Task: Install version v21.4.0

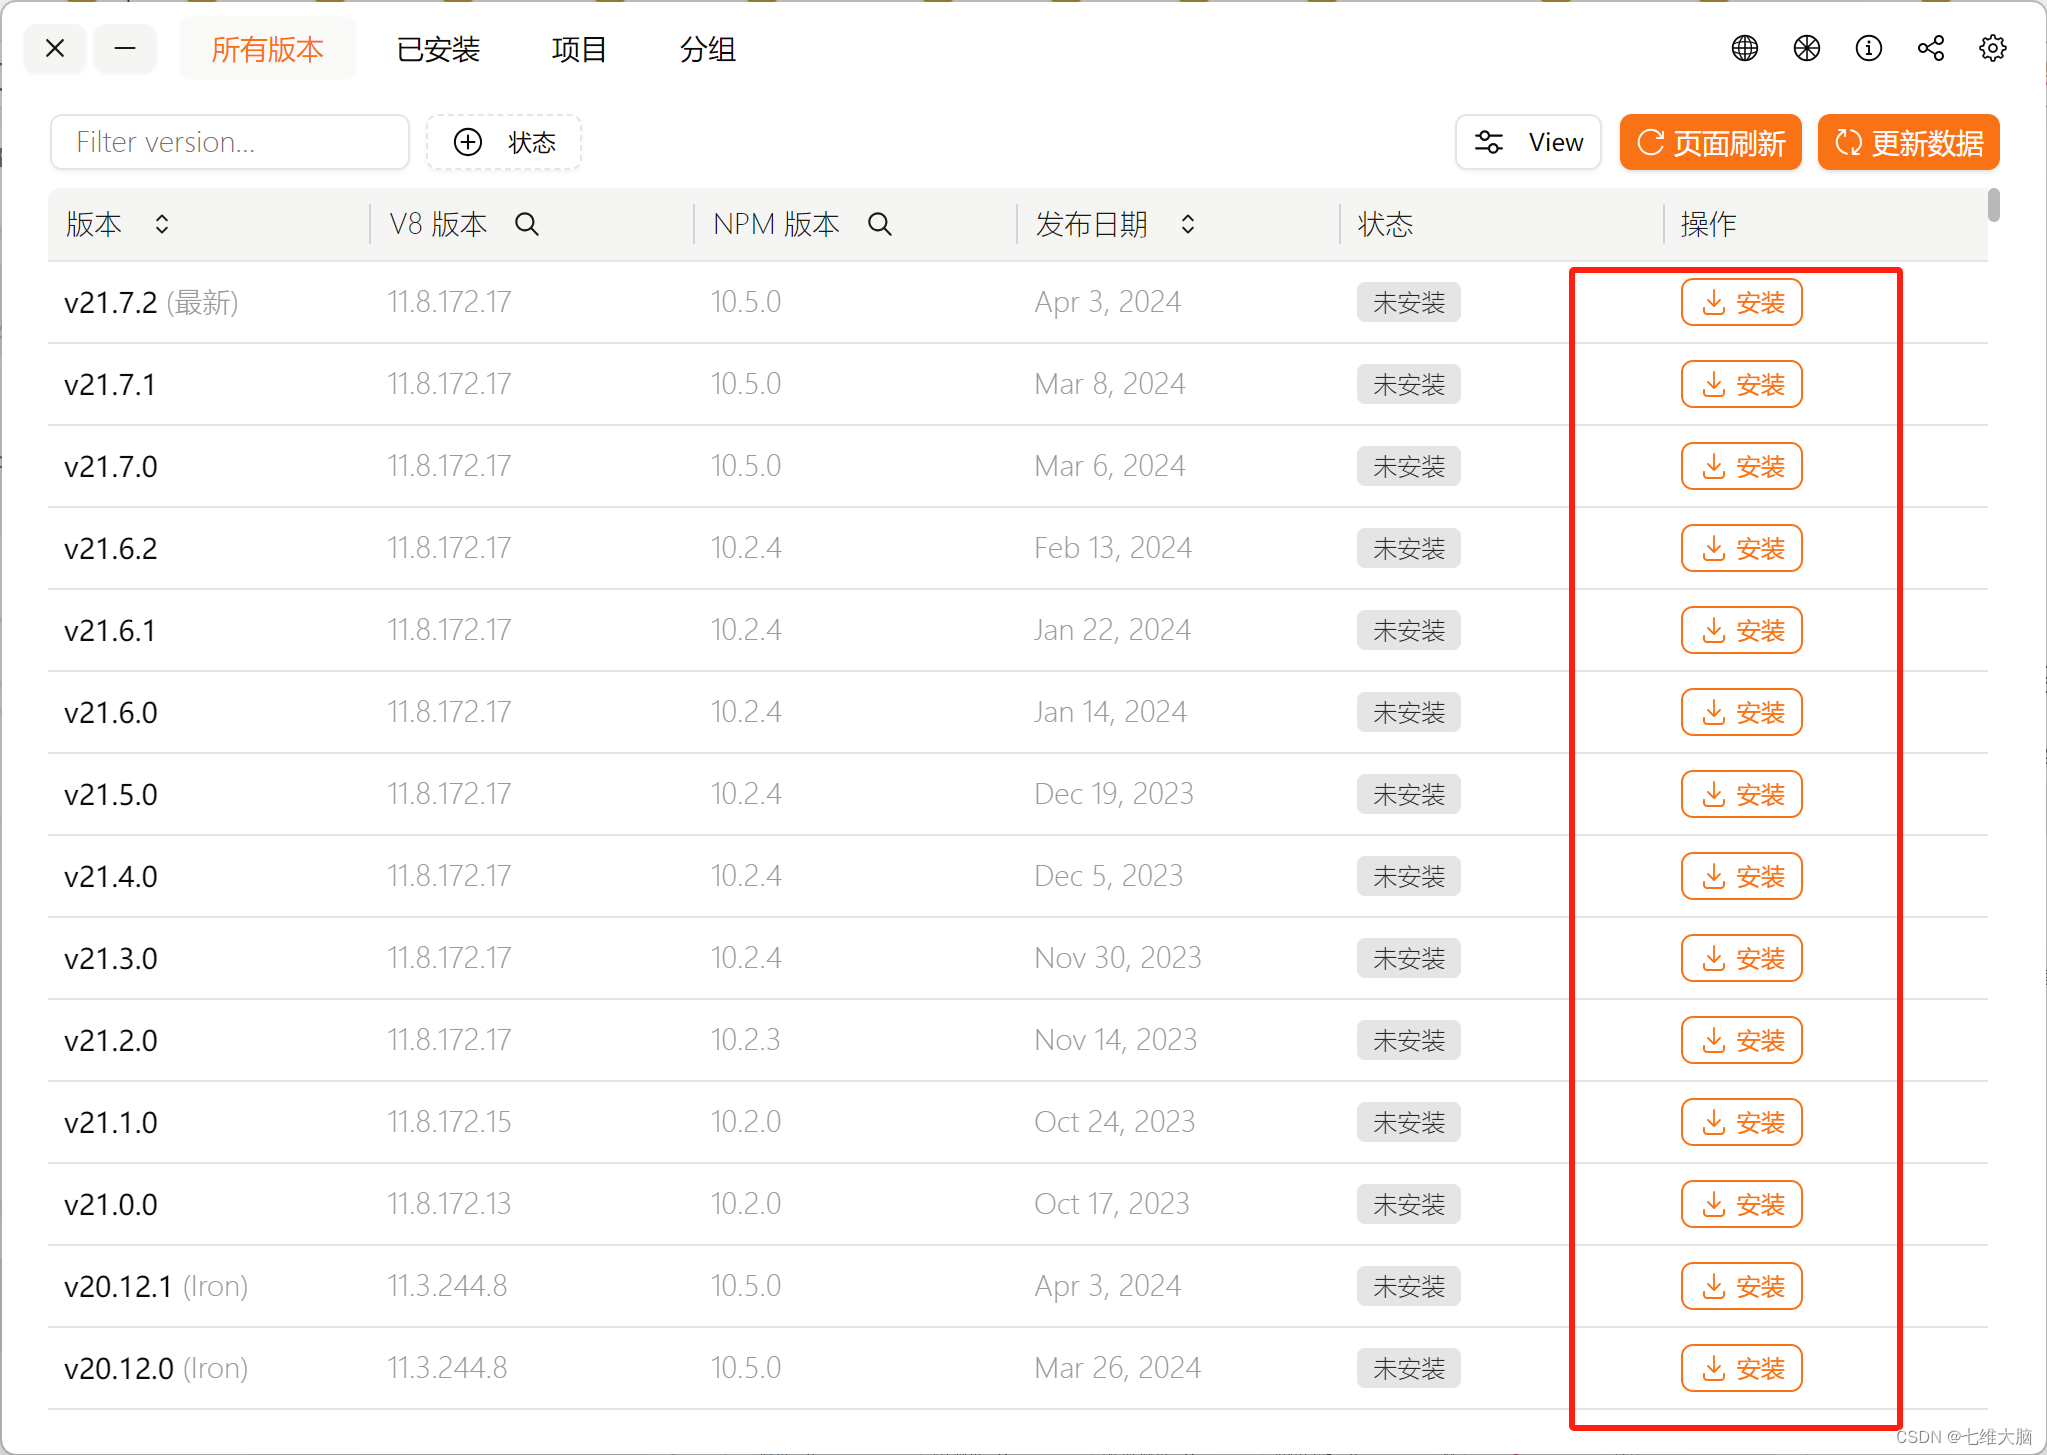Action: coord(1742,876)
